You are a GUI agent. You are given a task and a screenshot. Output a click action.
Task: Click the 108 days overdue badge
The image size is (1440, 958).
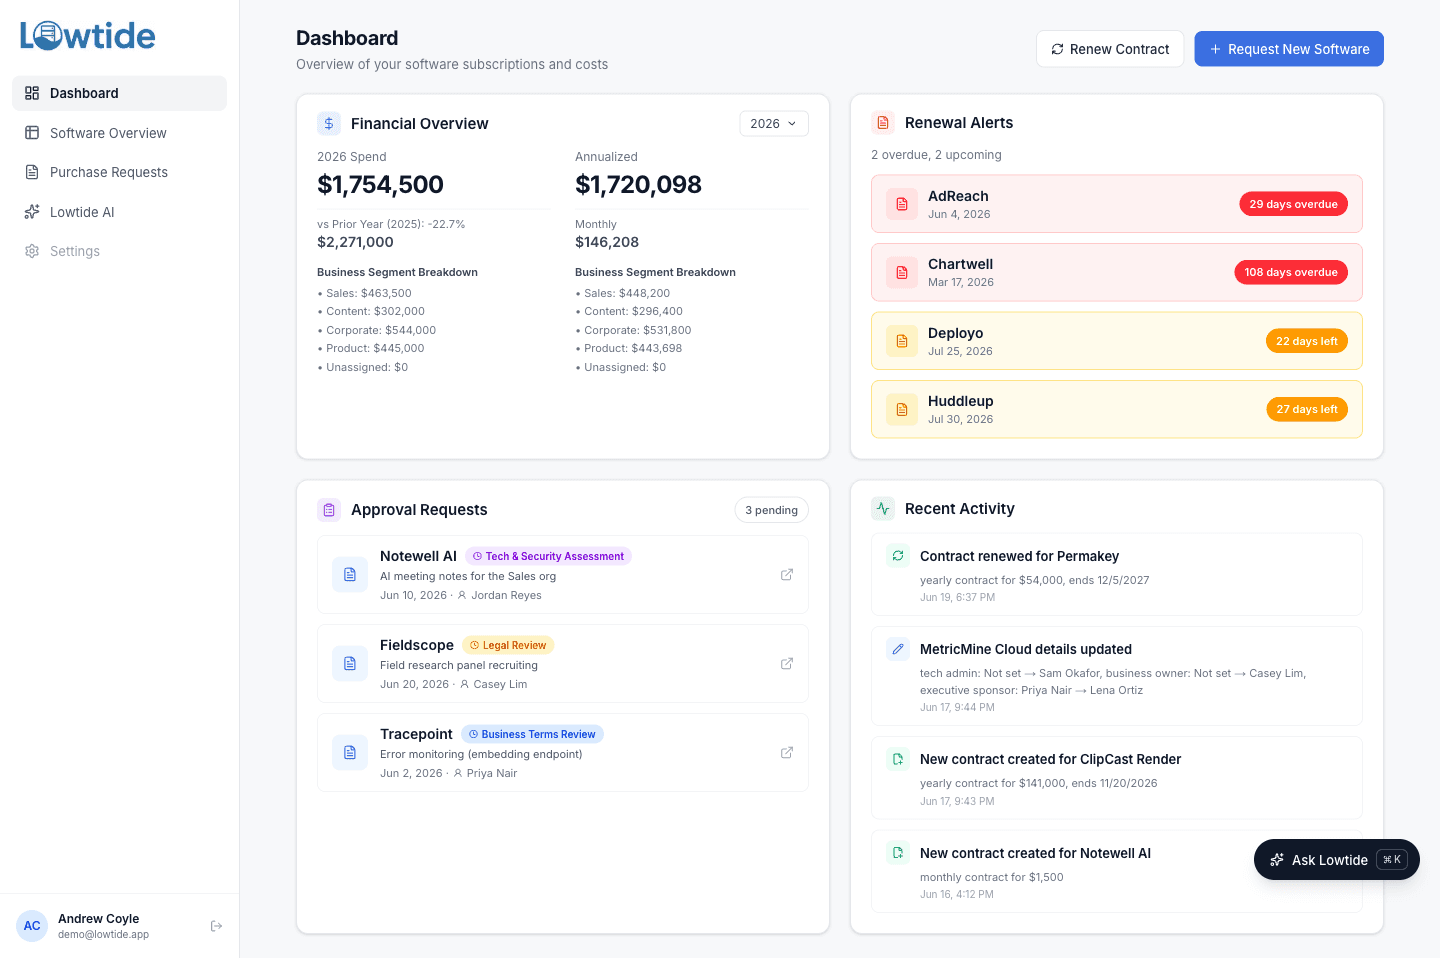1291,272
